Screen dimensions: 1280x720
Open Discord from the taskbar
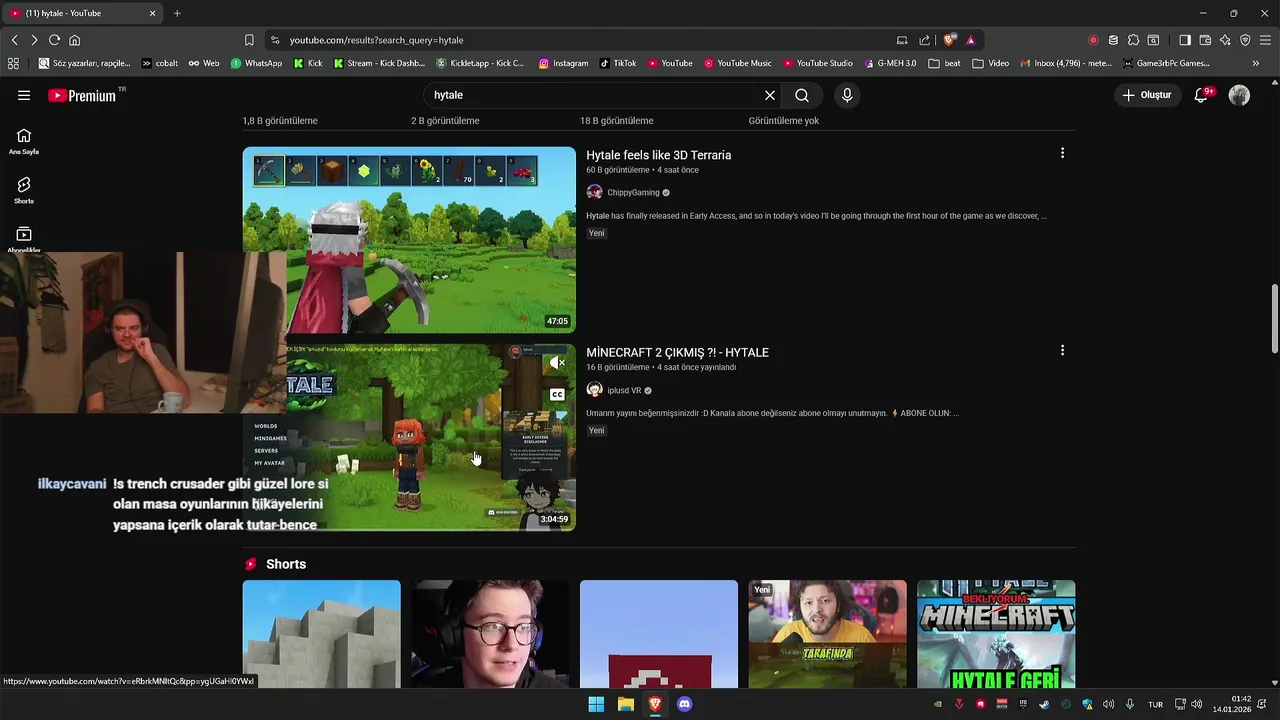click(x=684, y=704)
